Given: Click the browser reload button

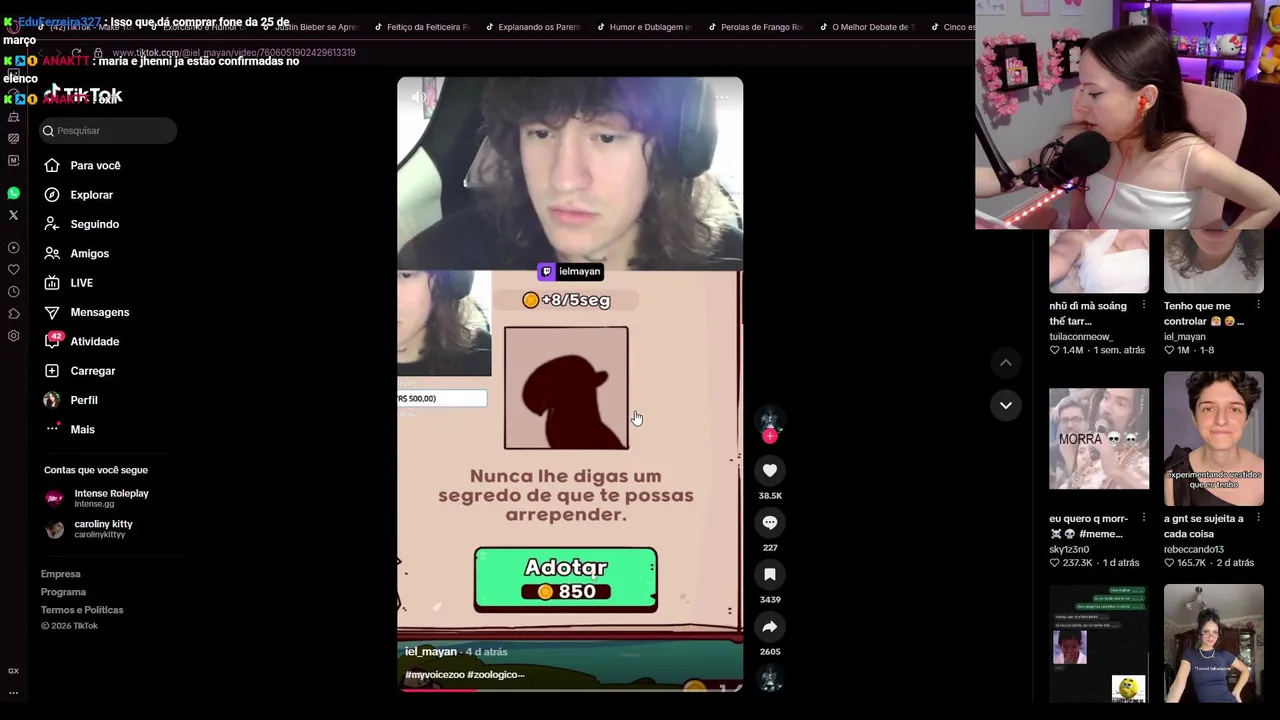Looking at the screenshot, I should pos(76,52).
